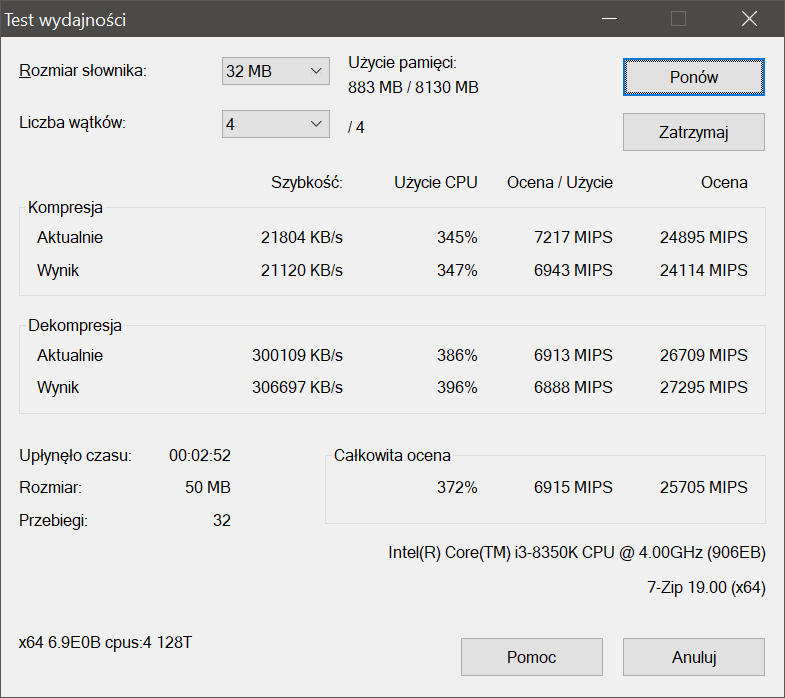785x698 pixels.
Task: Click the 27295 MIPS rating
Action: (703, 388)
